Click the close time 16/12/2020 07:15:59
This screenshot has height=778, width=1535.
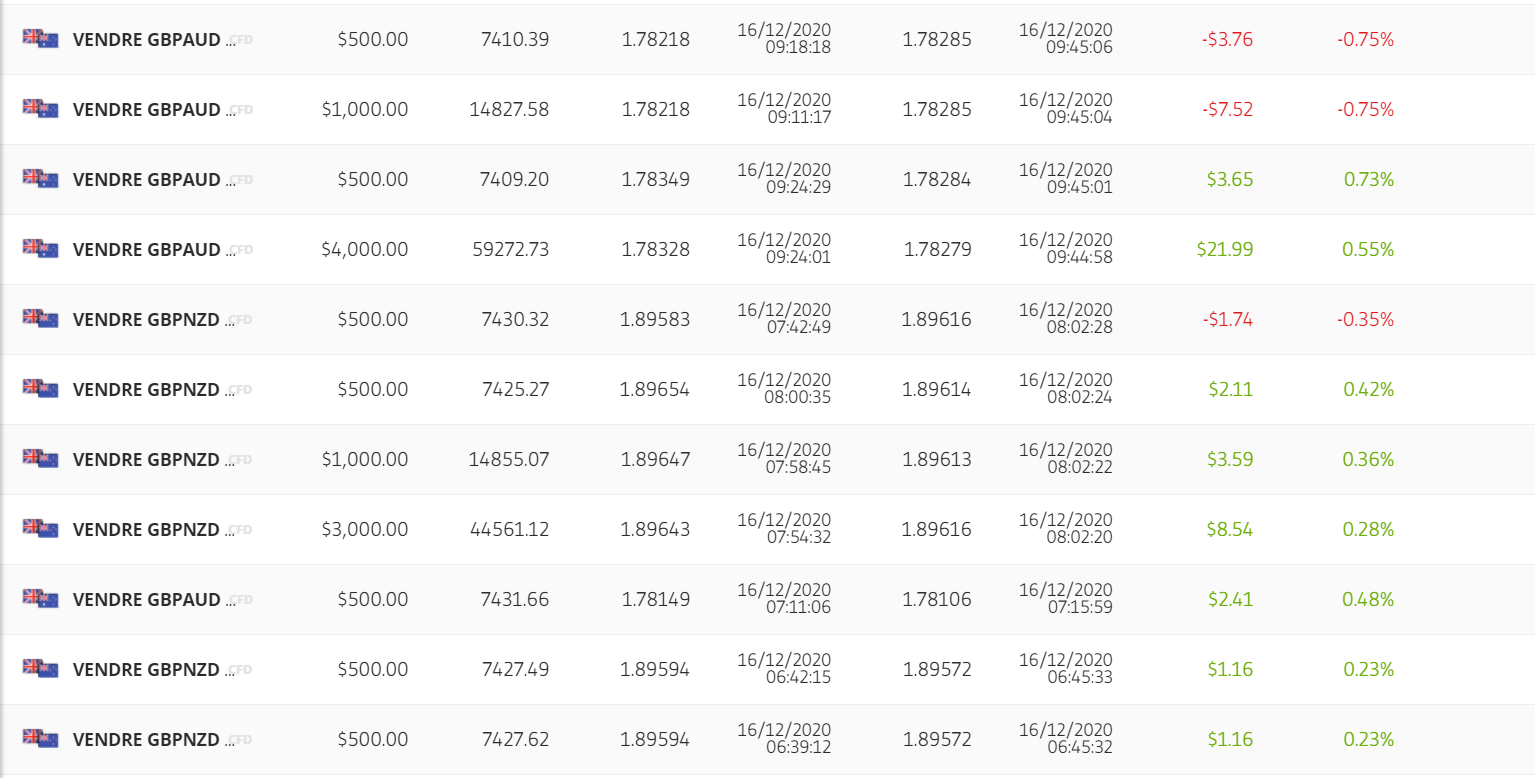[x=1065, y=599]
